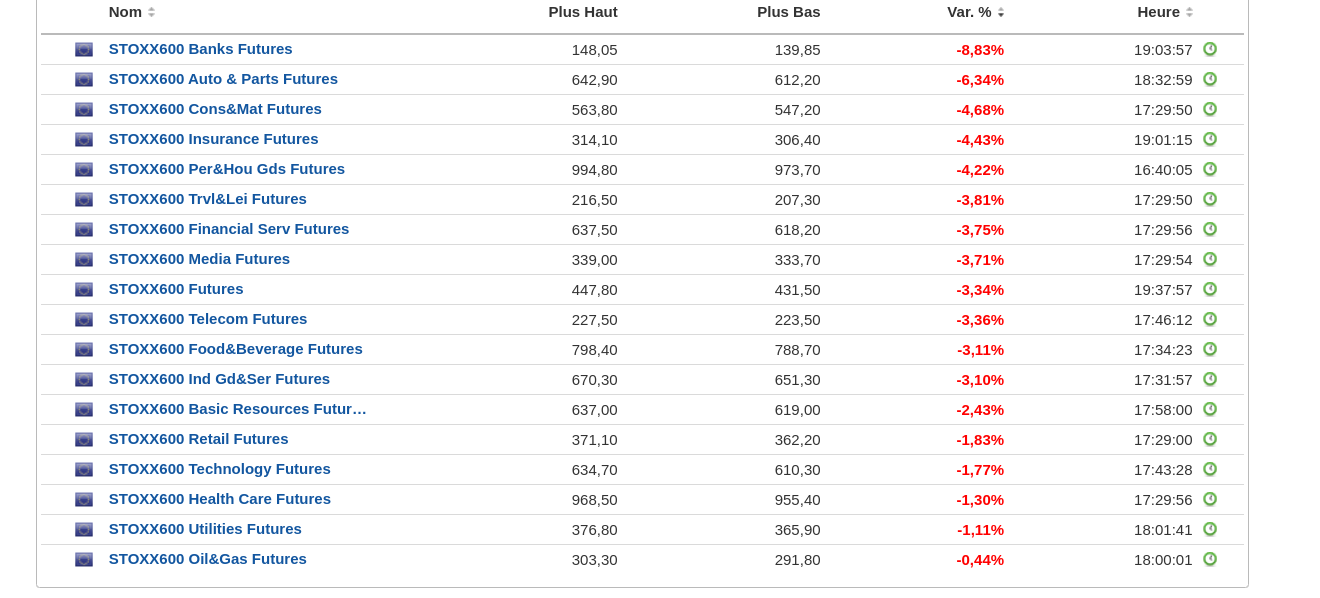Sort by Var. % column arrows

click(x=1001, y=12)
